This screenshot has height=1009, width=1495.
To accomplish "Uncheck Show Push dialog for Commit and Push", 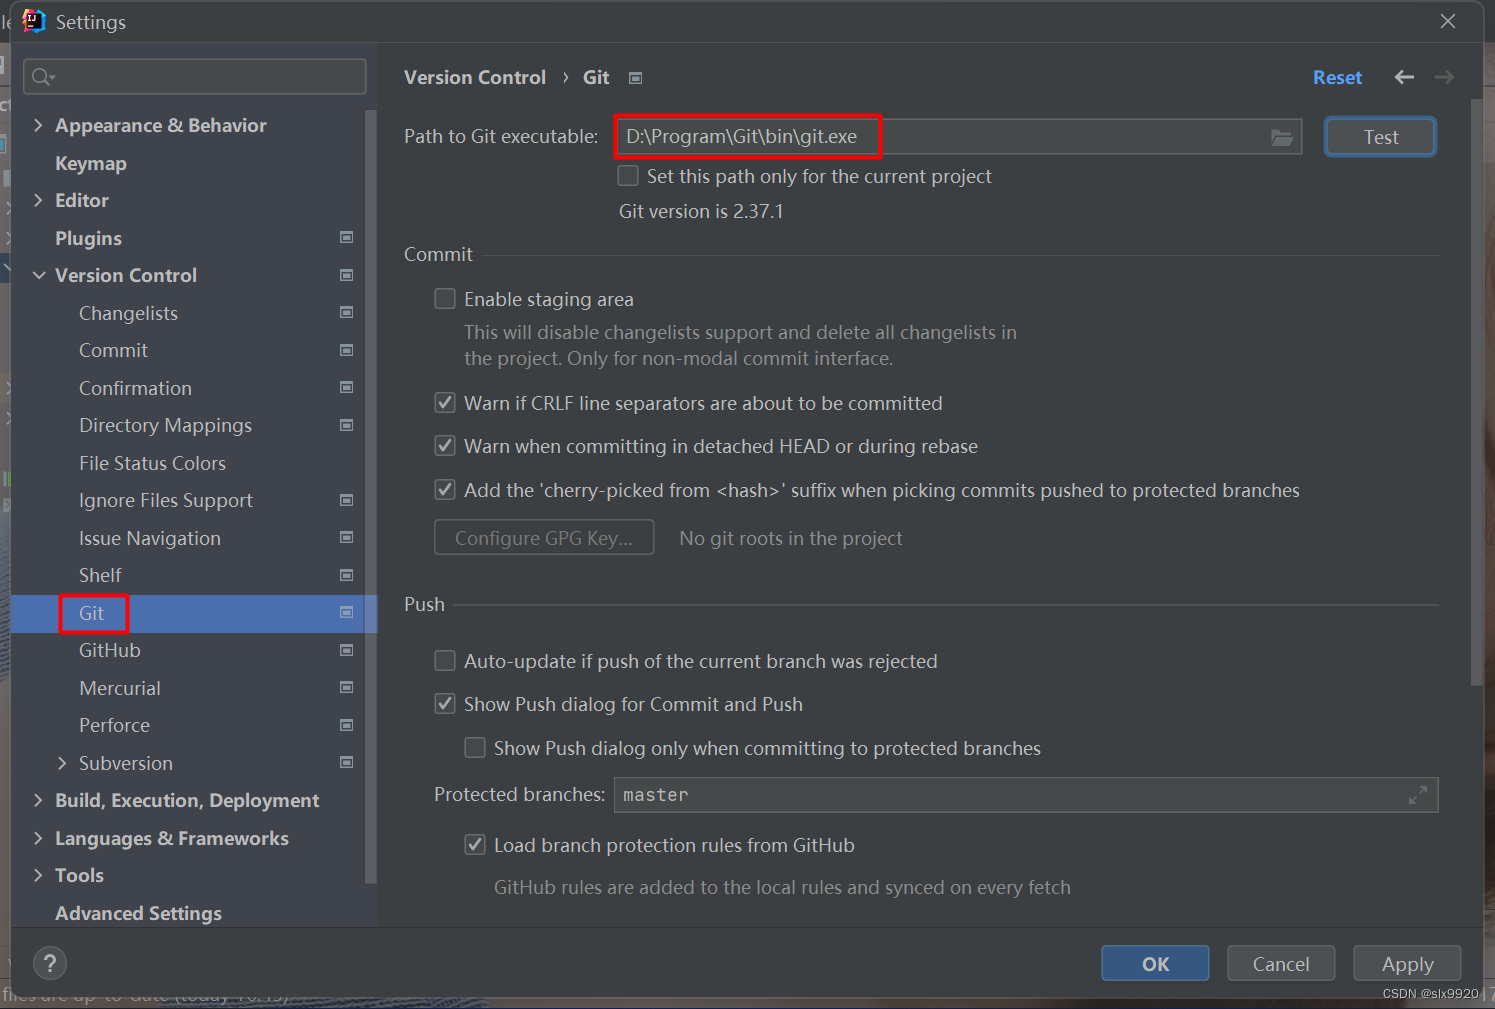I will (x=445, y=704).
